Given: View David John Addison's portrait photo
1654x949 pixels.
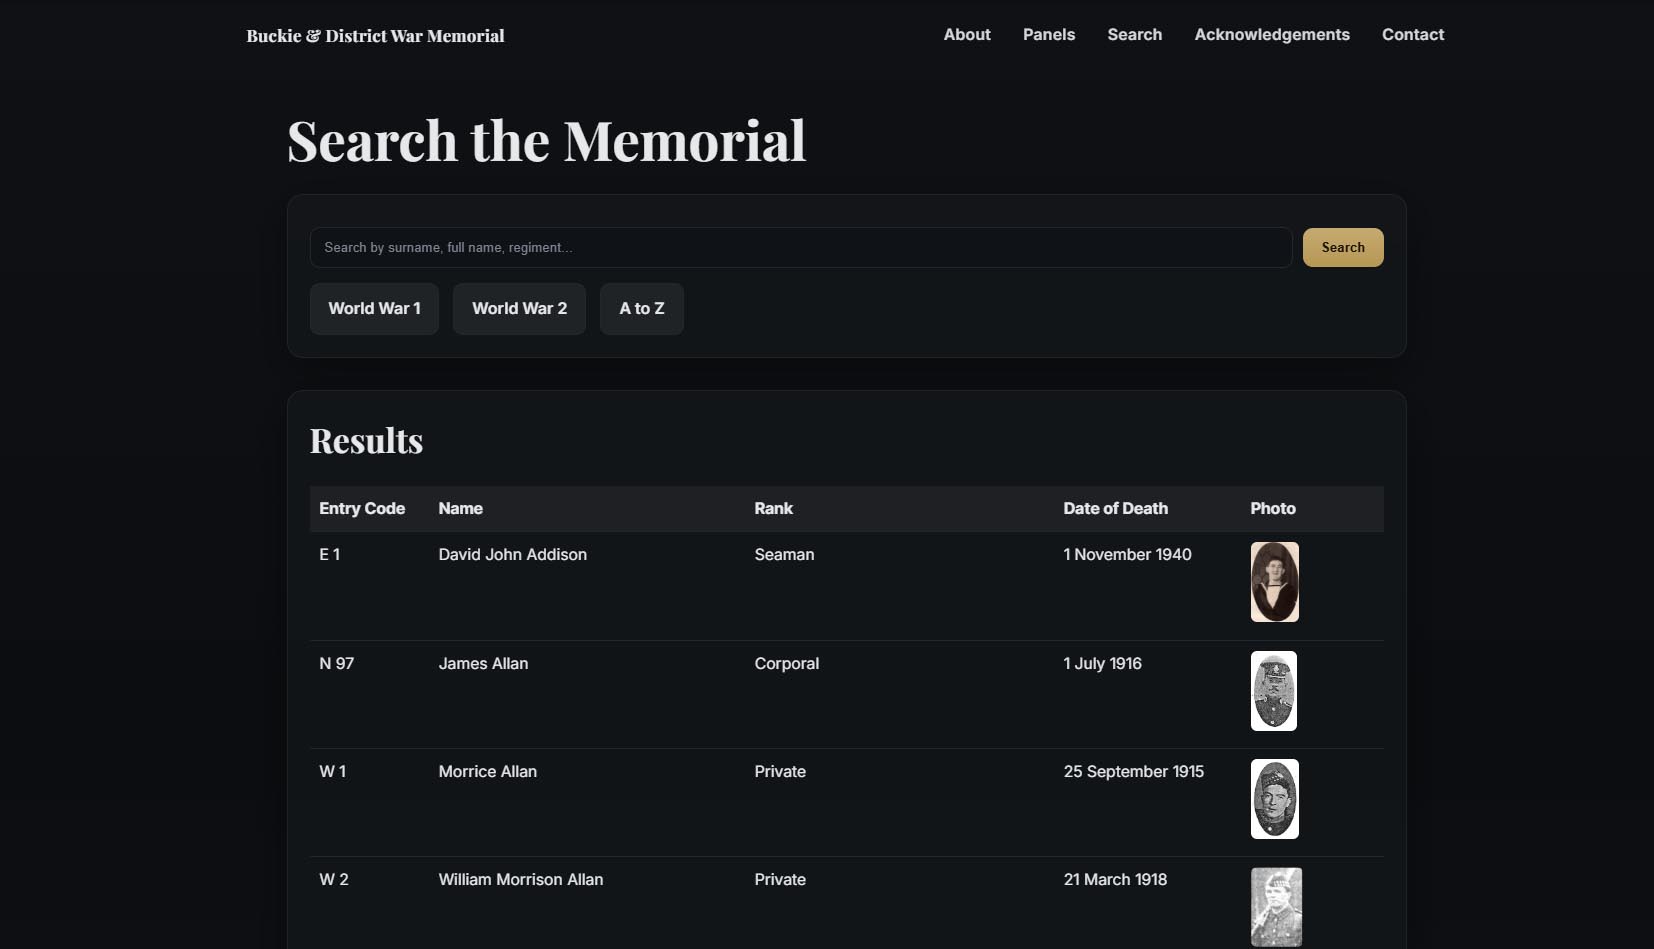Looking at the screenshot, I should pyautogui.click(x=1274, y=581).
